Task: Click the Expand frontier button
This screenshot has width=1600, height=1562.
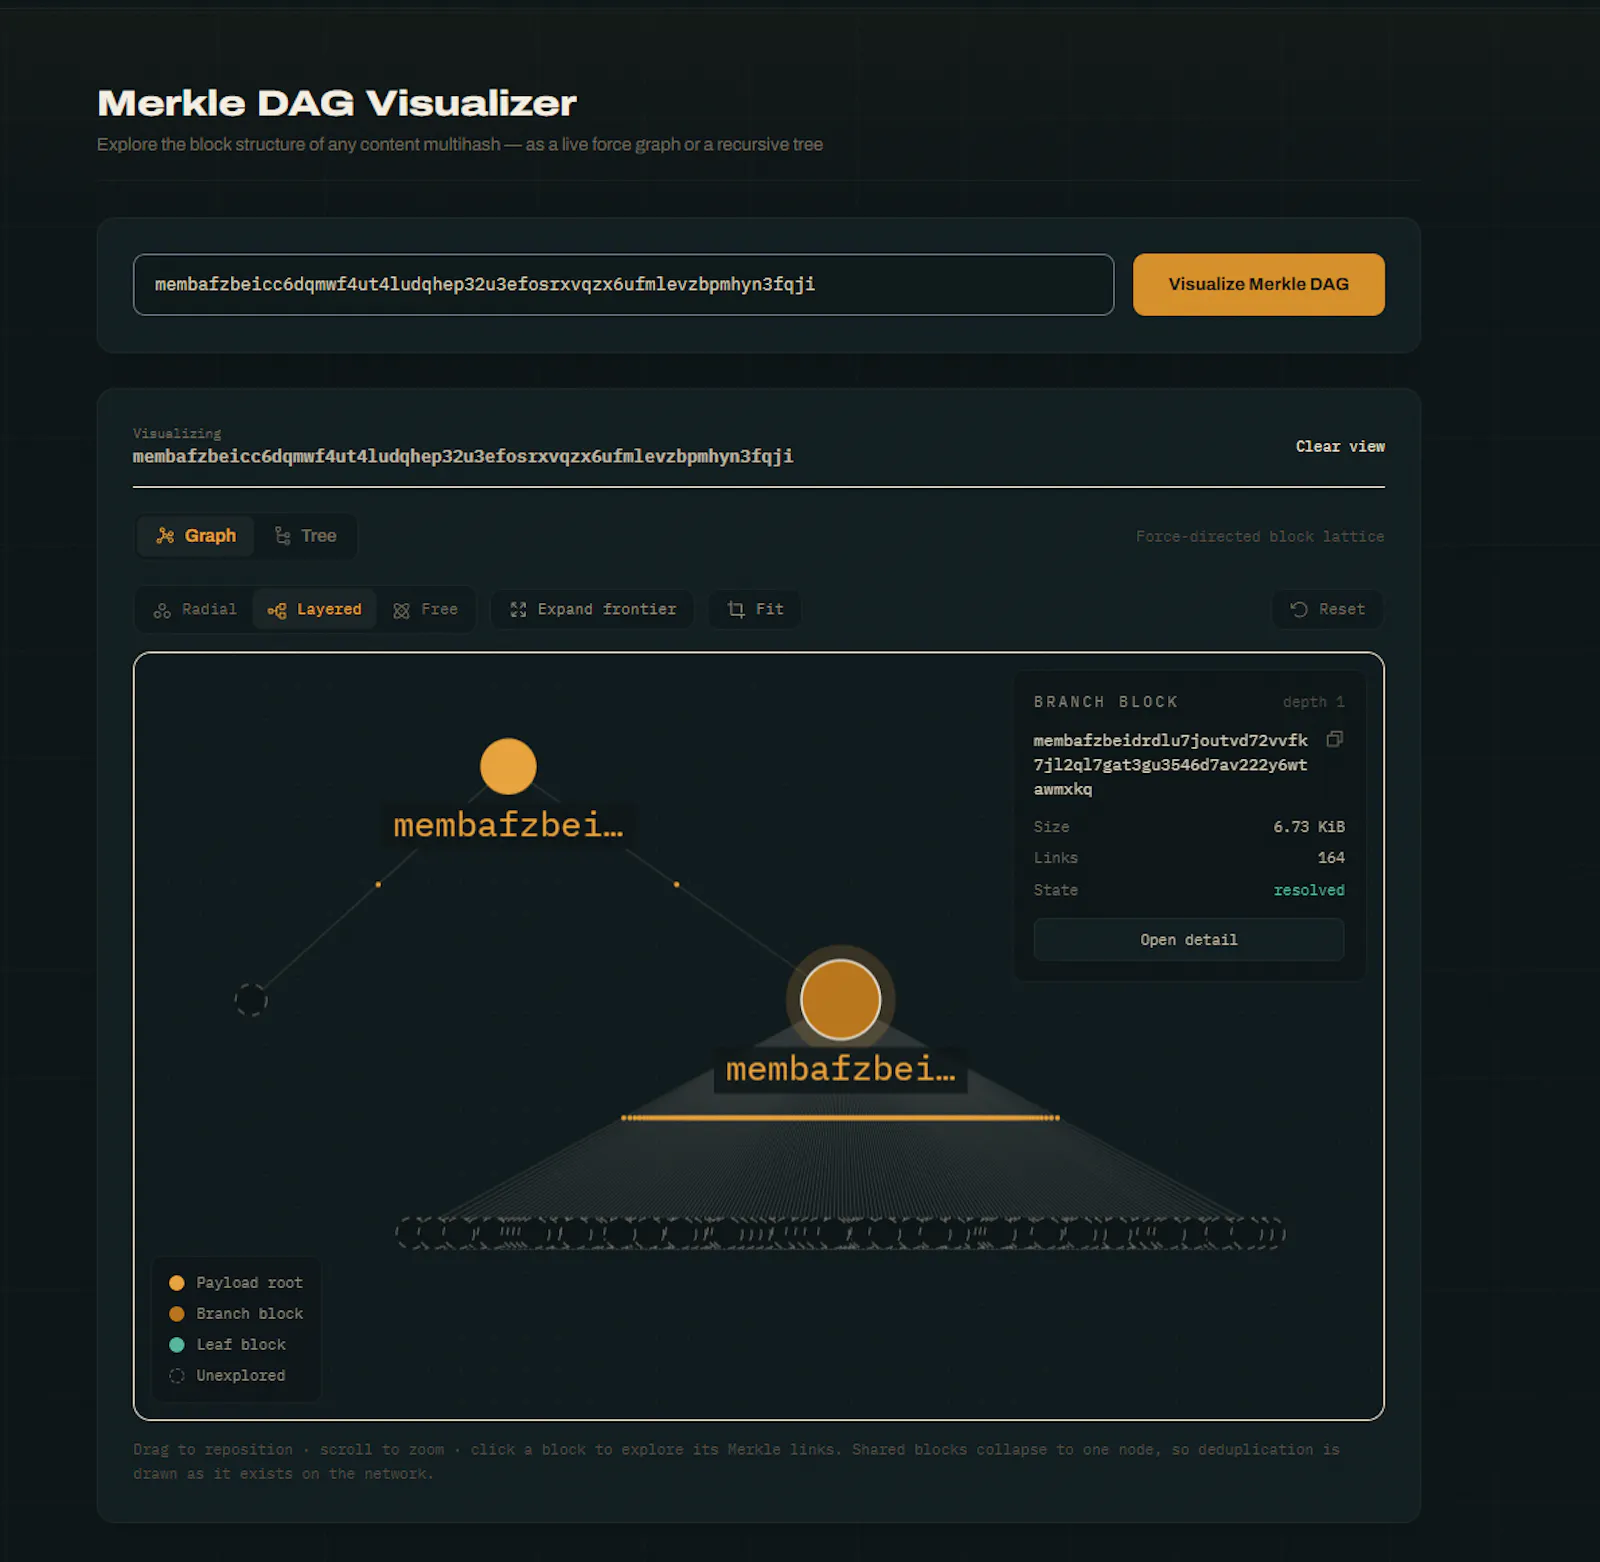Action: pos(592,609)
